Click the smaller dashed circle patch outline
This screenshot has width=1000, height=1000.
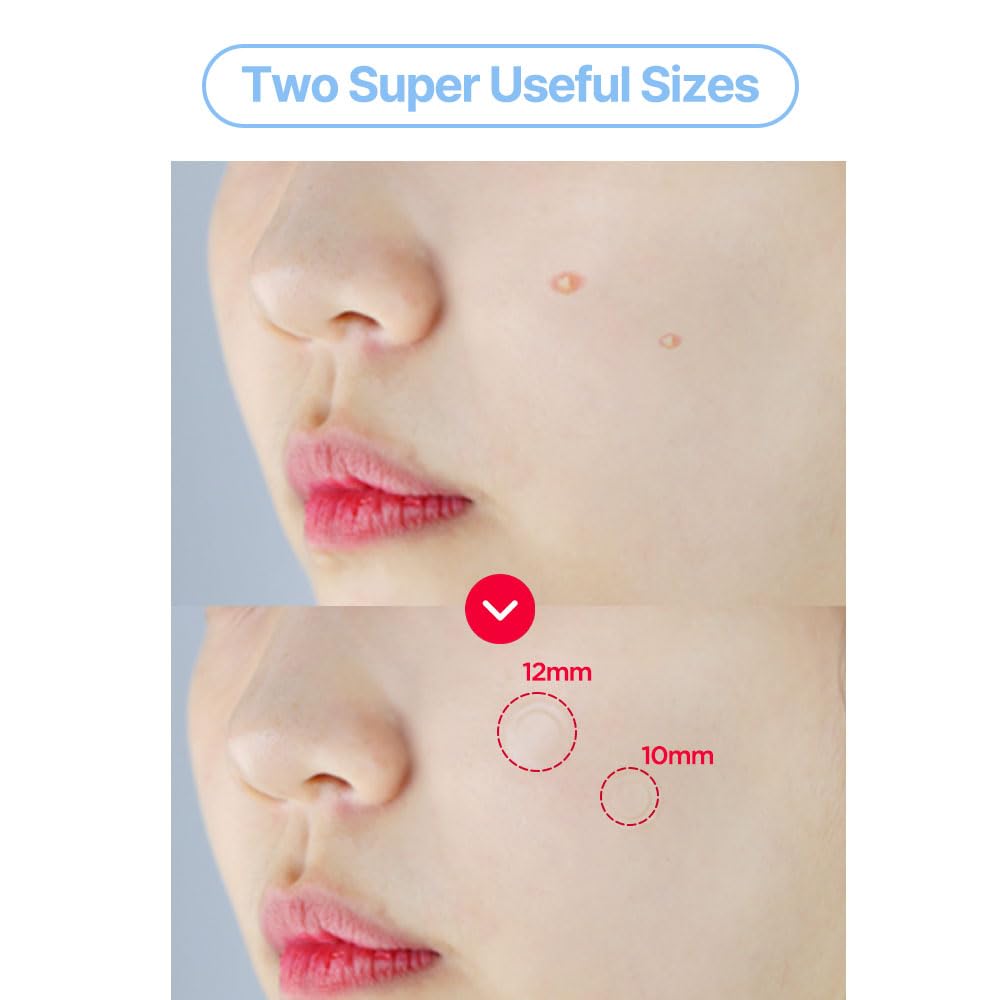(629, 797)
